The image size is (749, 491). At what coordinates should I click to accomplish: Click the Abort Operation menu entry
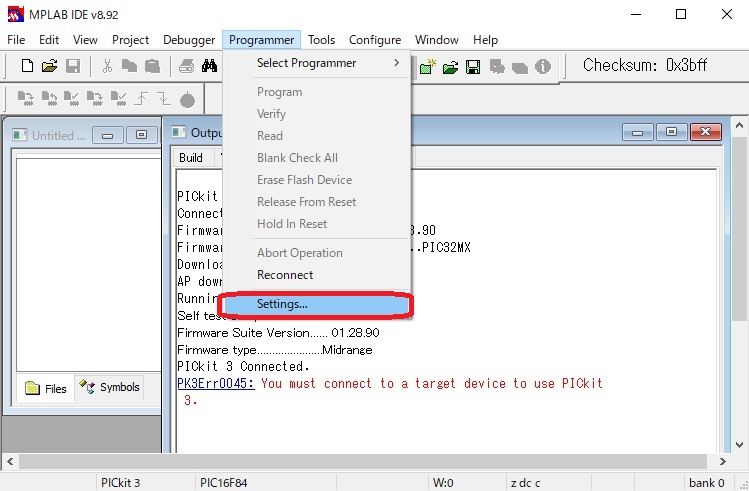(x=316, y=253)
